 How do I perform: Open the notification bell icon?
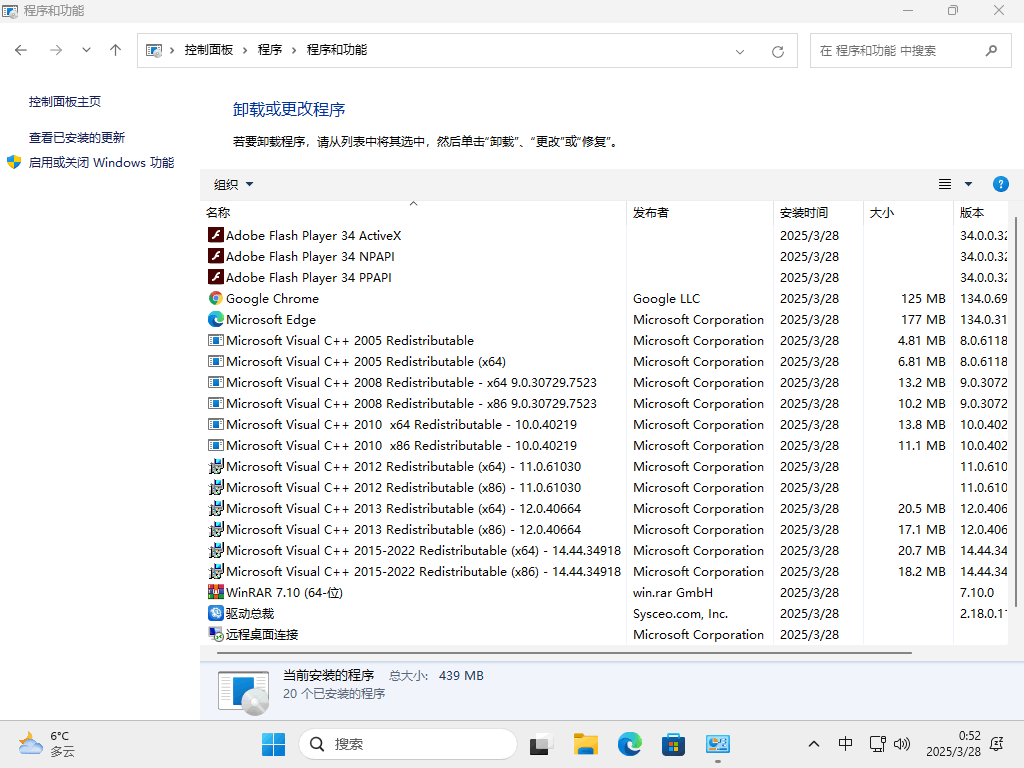tap(997, 744)
